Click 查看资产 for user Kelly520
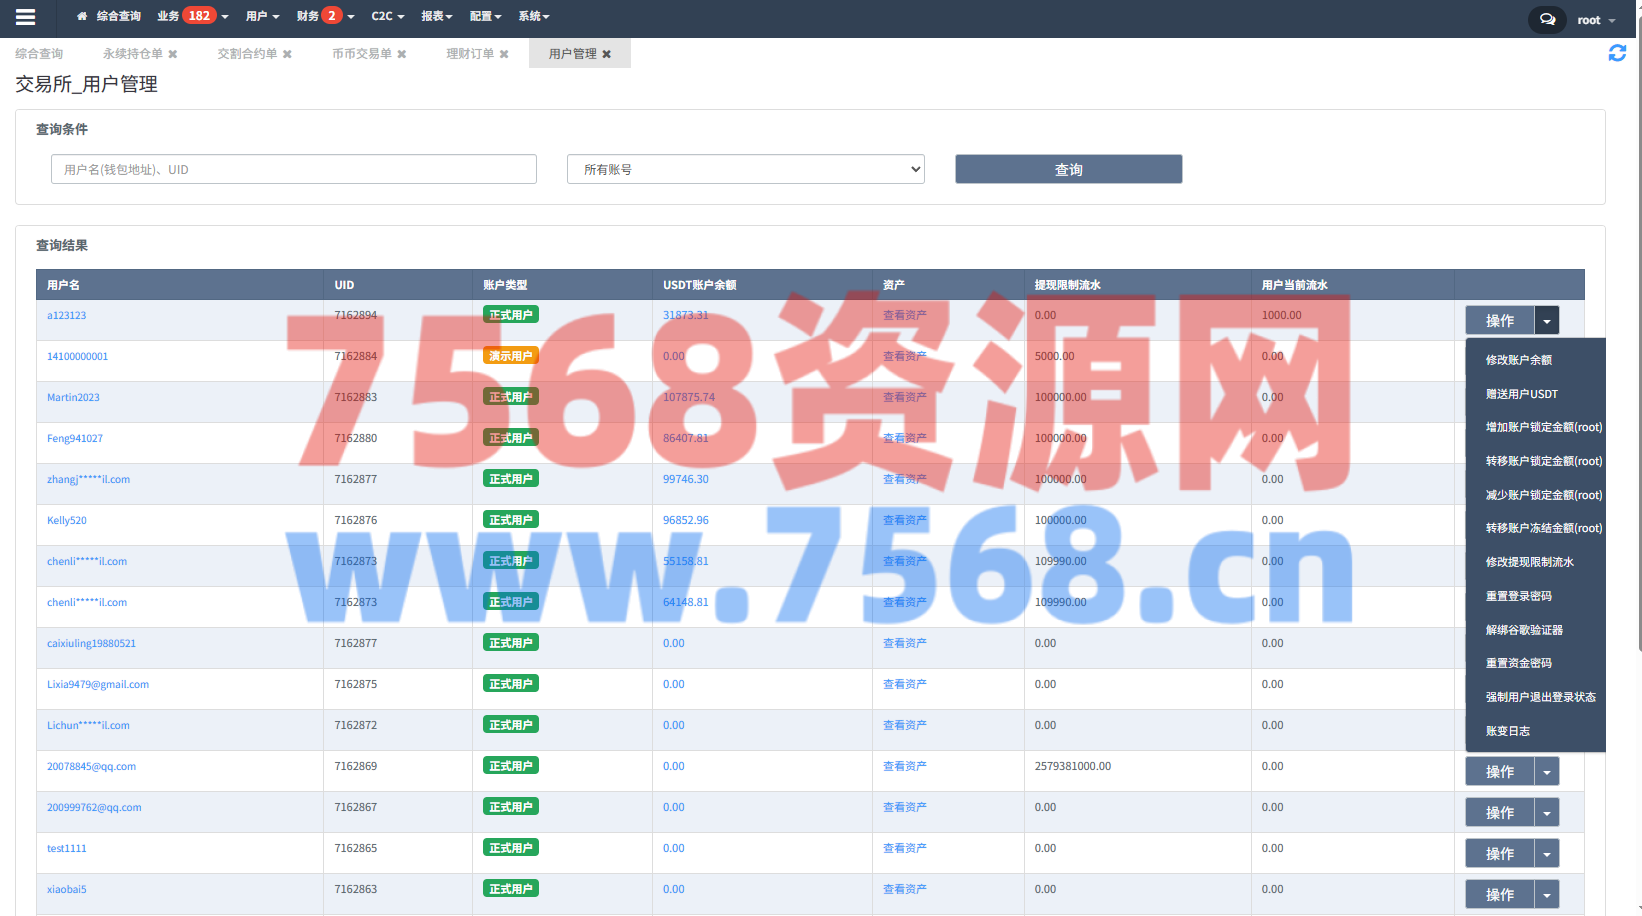Image resolution: width=1642 pixels, height=916 pixels. [x=904, y=520]
